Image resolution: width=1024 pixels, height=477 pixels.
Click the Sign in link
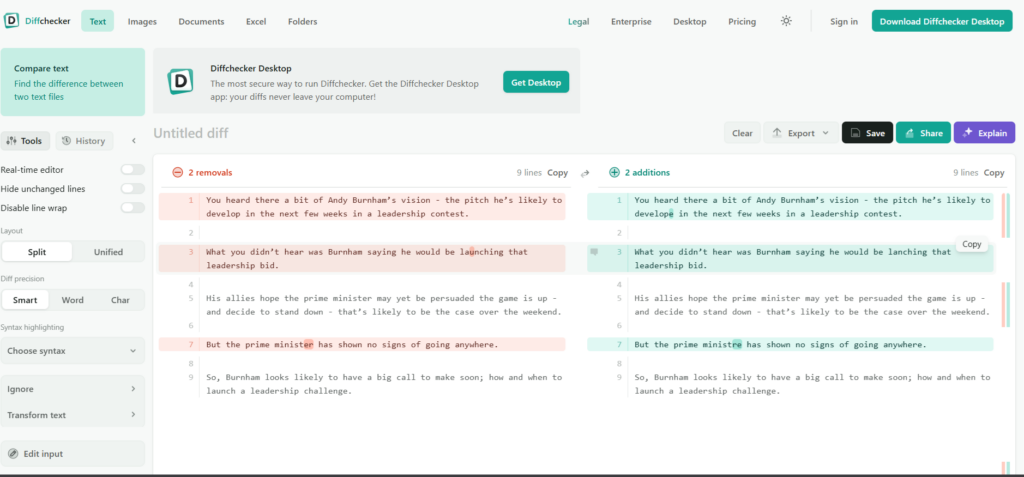pos(844,22)
